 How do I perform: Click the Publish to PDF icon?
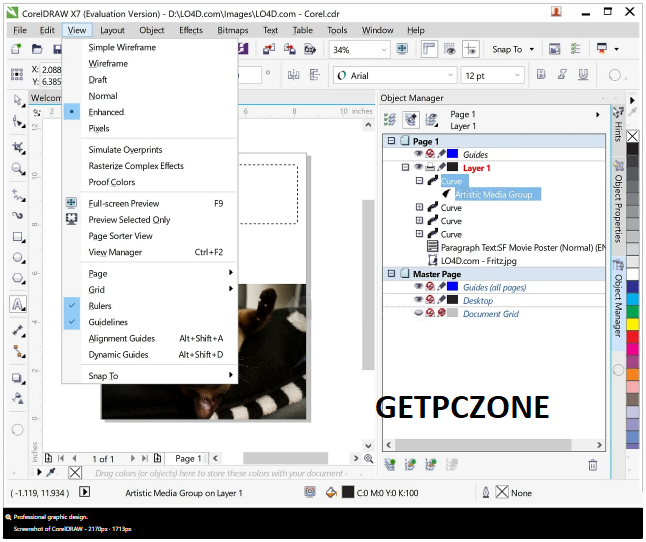pos(310,49)
